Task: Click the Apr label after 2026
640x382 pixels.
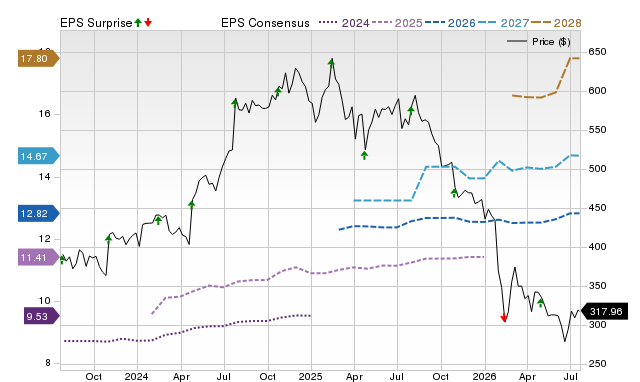Action: pos(527,376)
